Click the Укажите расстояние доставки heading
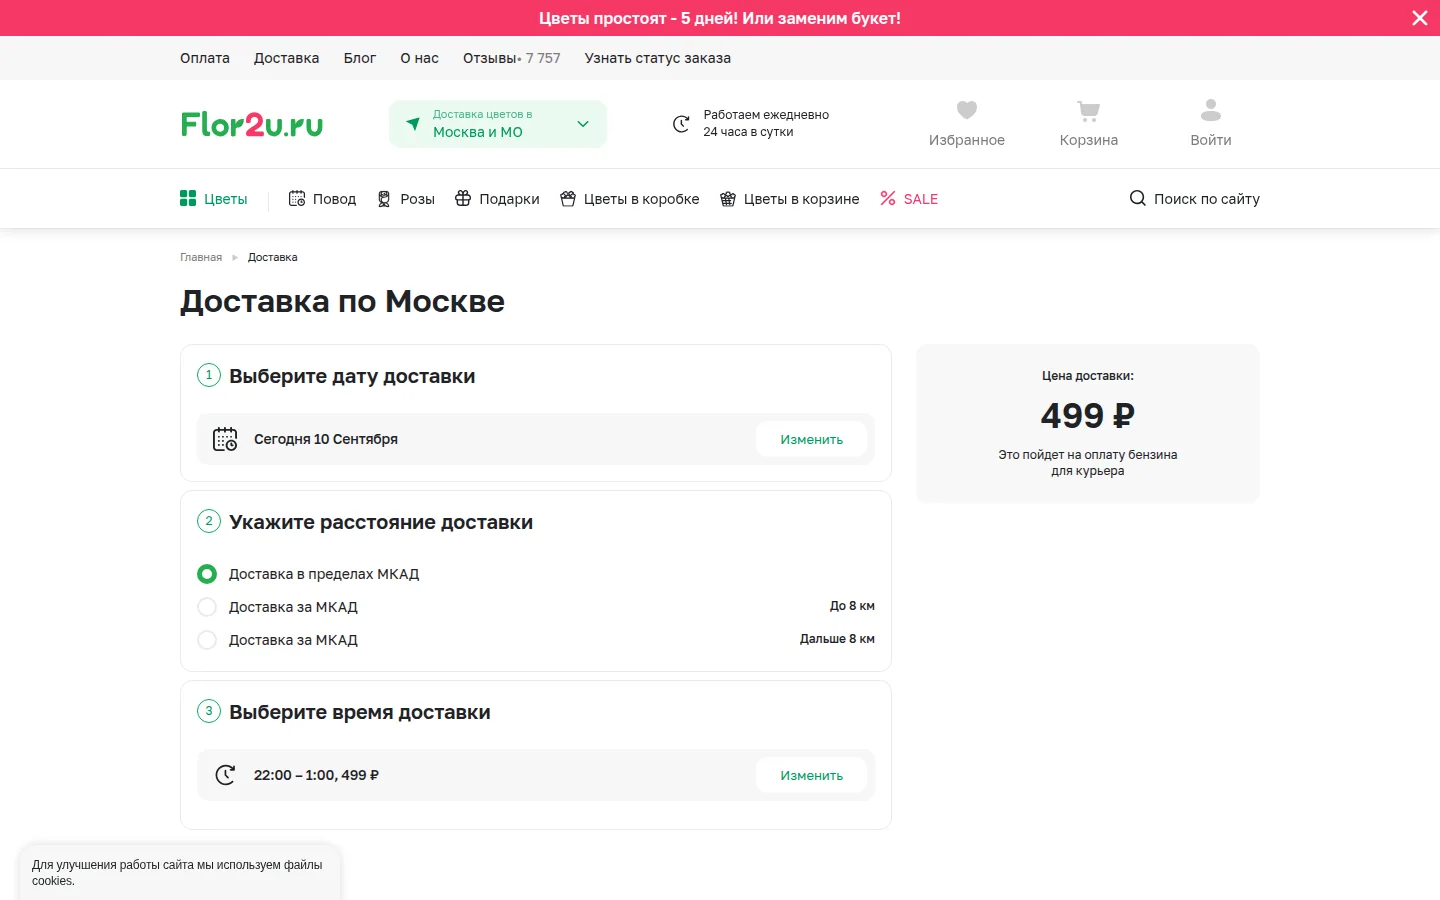The height and width of the screenshot is (900, 1440). [381, 522]
